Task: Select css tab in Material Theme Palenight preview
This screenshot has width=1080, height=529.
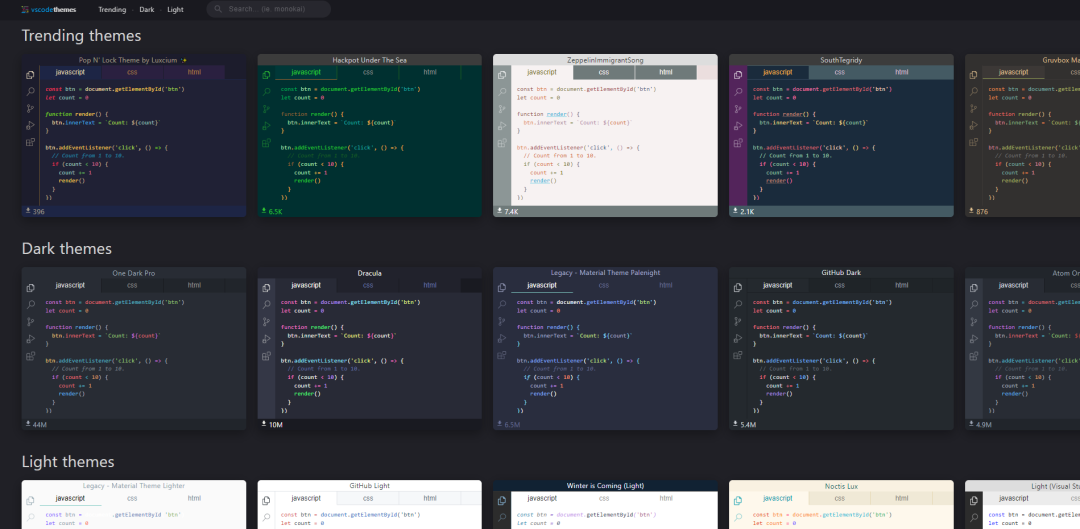Action: point(603,285)
